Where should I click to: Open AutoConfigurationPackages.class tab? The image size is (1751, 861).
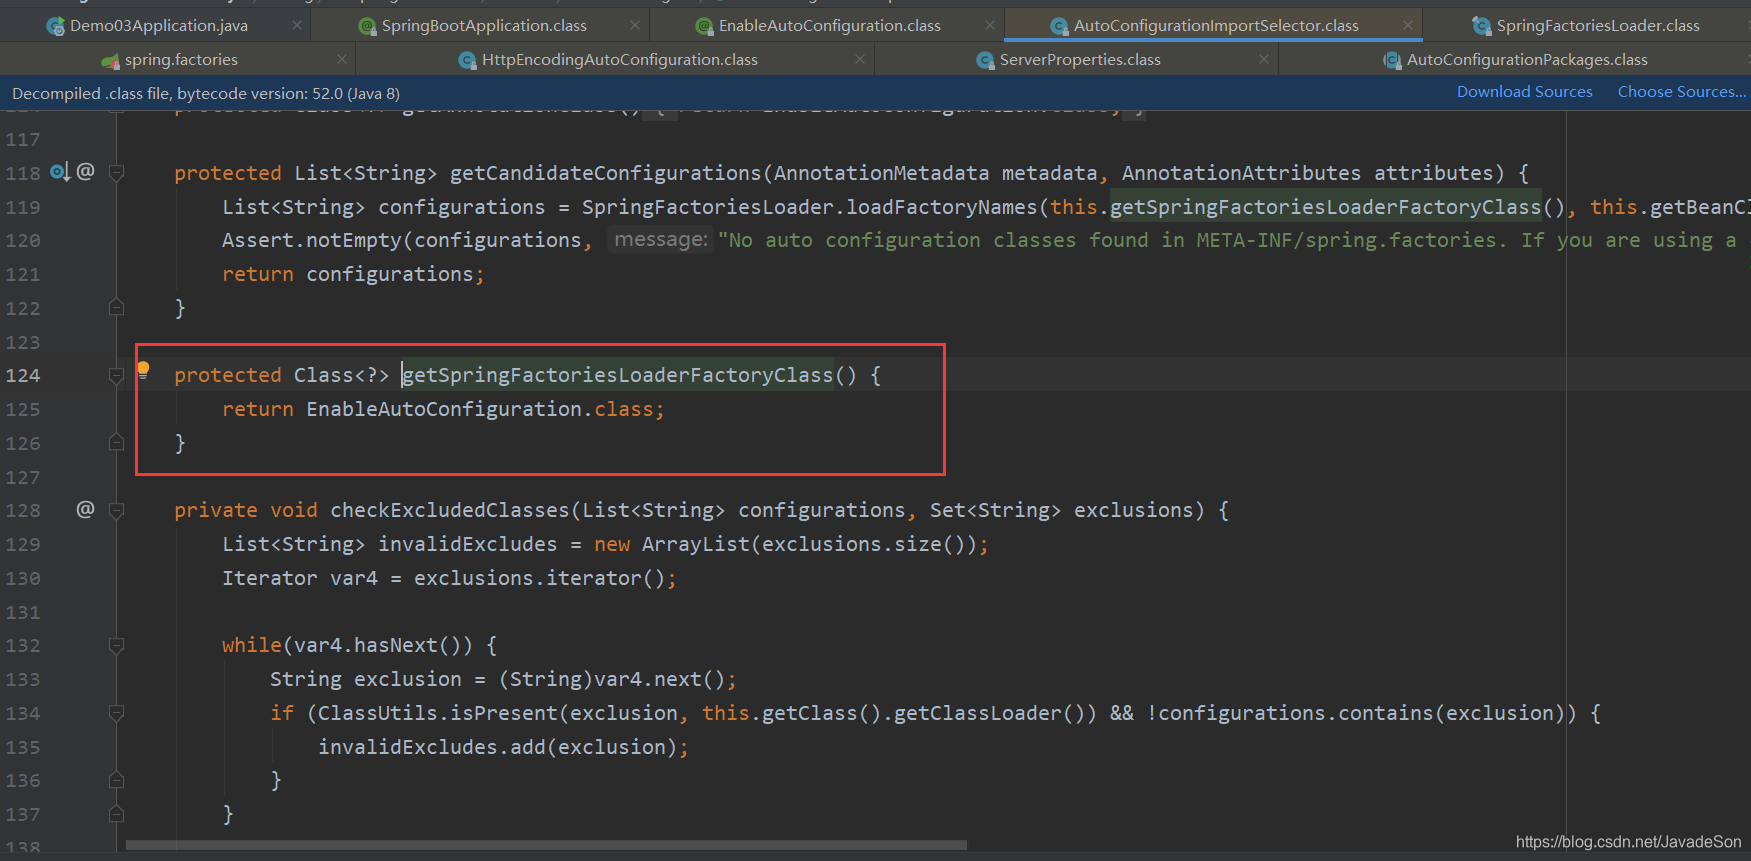[1526, 60]
